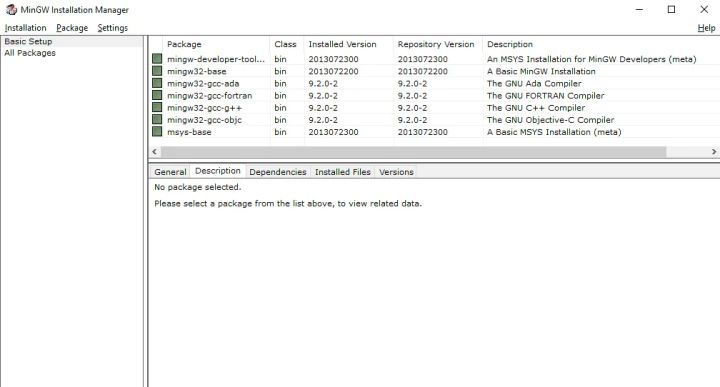Click installed version 2013072200 of mingw32-base
720x387 pixels.
point(333,71)
